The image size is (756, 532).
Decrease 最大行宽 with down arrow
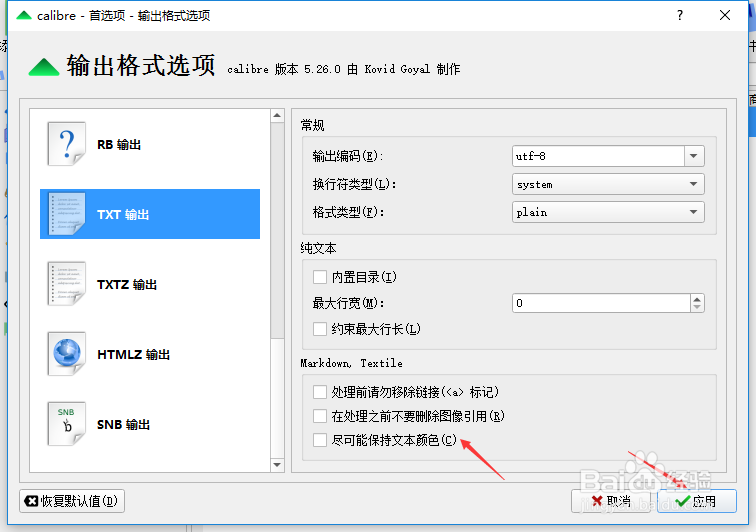697,308
